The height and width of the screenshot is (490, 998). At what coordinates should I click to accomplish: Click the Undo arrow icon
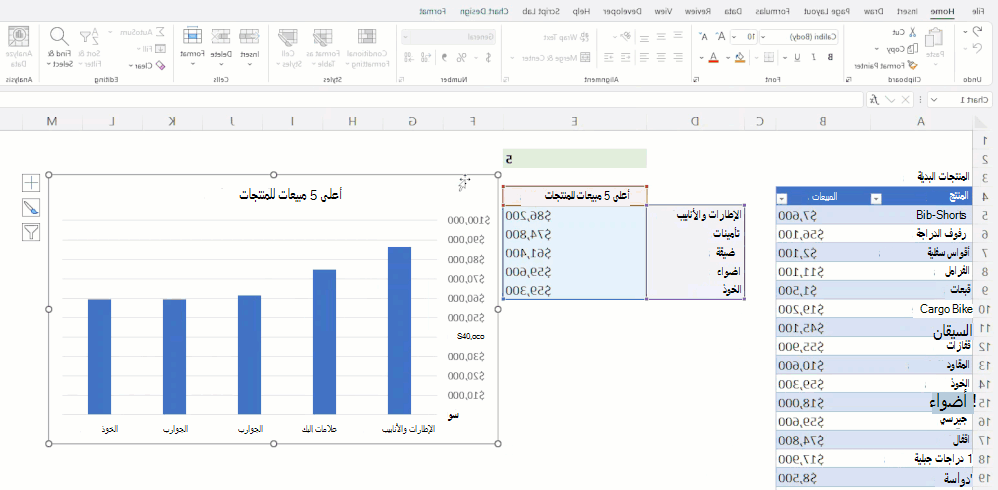point(977,32)
